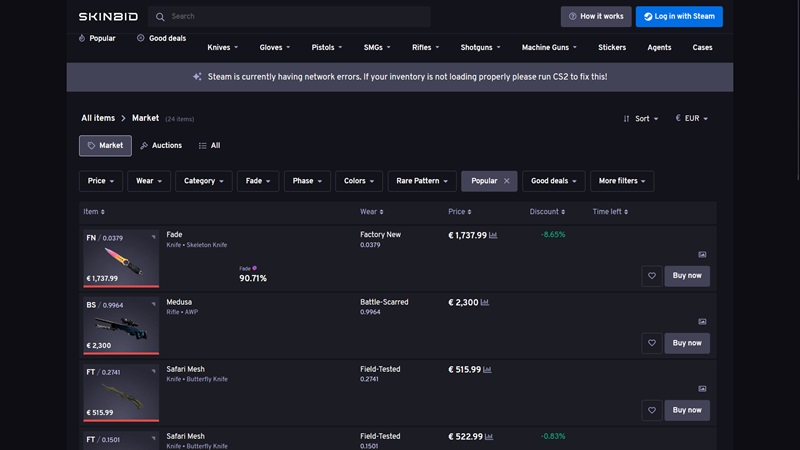Buy now the Medusa AWP
This screenshot has height=450, width=800.
coord(687,343)
